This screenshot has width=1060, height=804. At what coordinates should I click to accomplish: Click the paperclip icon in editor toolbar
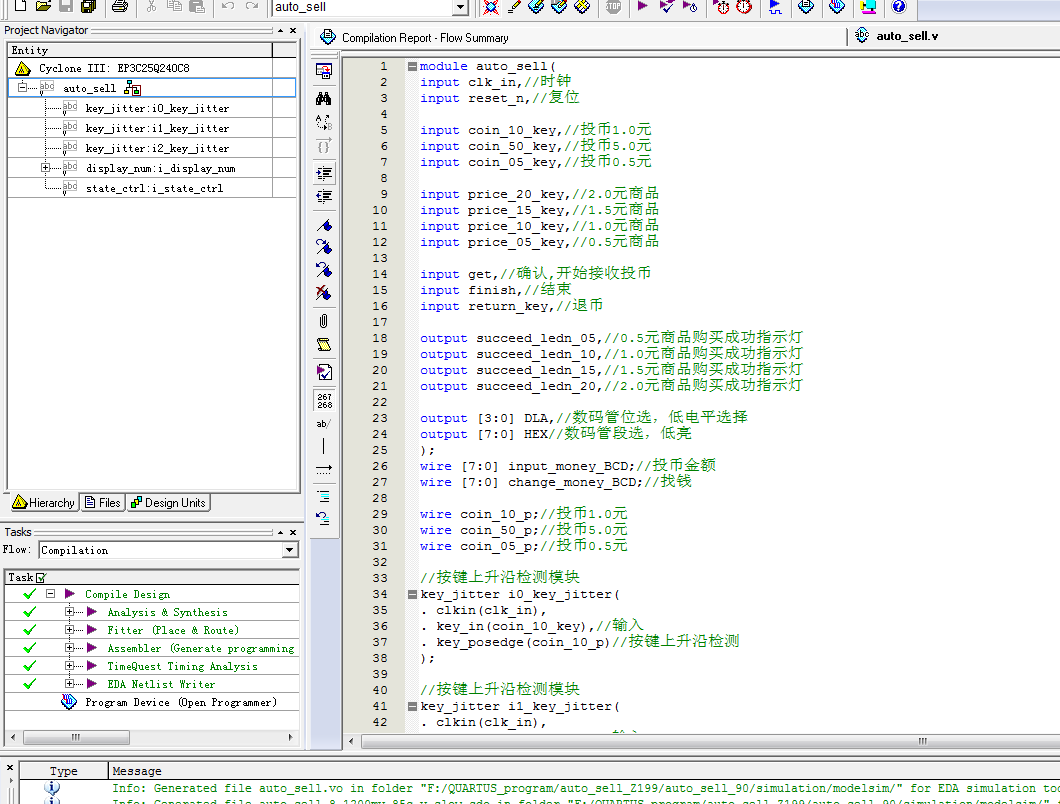coord(323,321)
